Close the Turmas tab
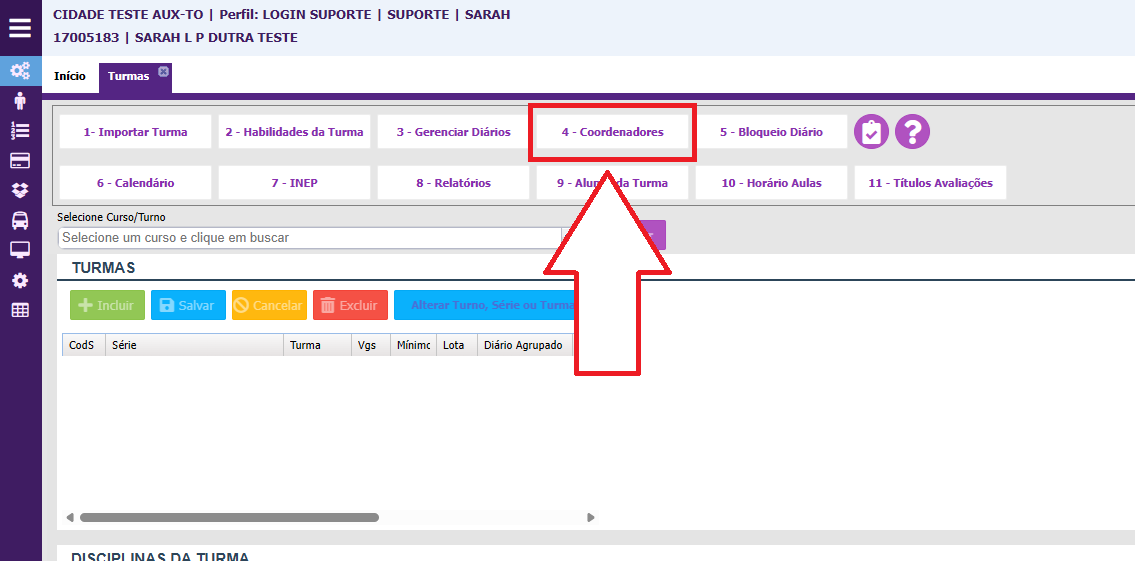This screenshot has width=1135, height=561. click(163, 71)
